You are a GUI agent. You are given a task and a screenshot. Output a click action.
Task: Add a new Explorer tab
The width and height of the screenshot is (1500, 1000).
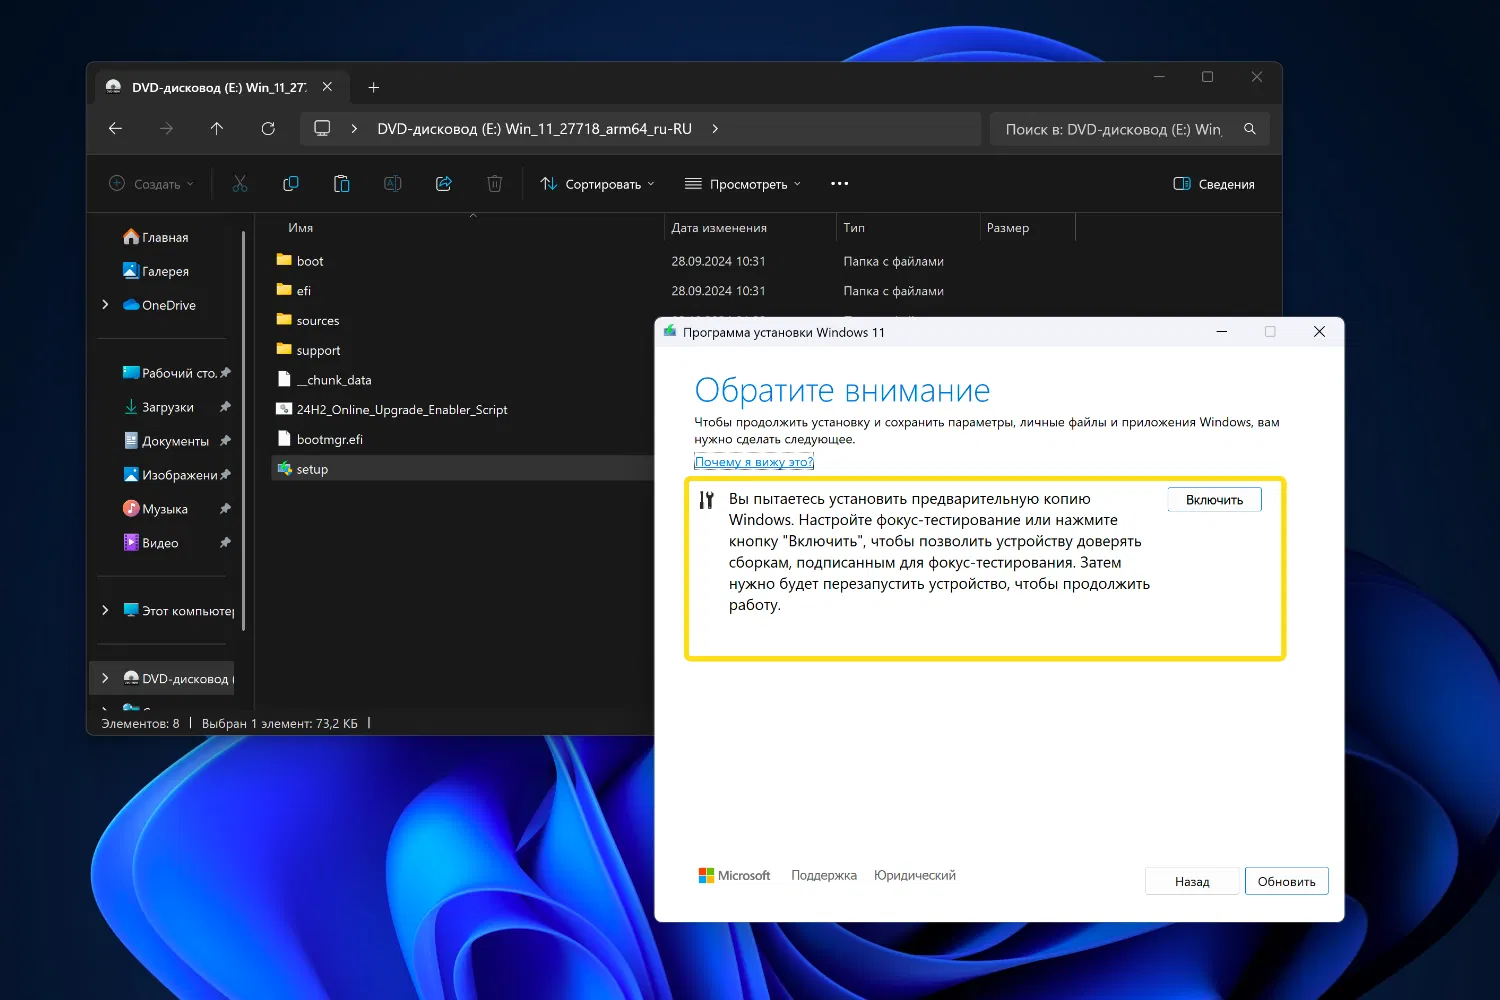pyautogui.click(x=374, y=88)
